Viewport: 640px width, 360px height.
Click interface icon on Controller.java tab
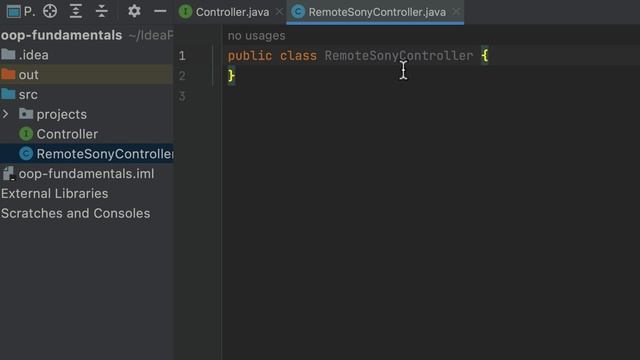pos(185,11)
